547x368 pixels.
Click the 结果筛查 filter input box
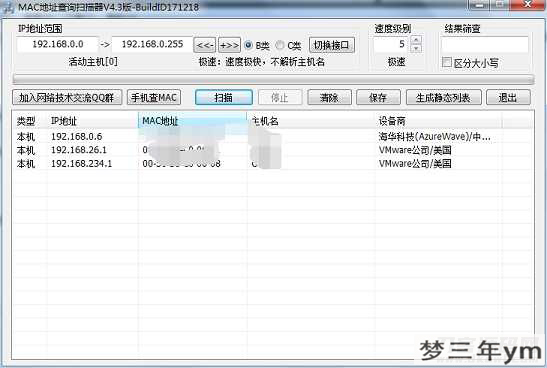point(485,44)
